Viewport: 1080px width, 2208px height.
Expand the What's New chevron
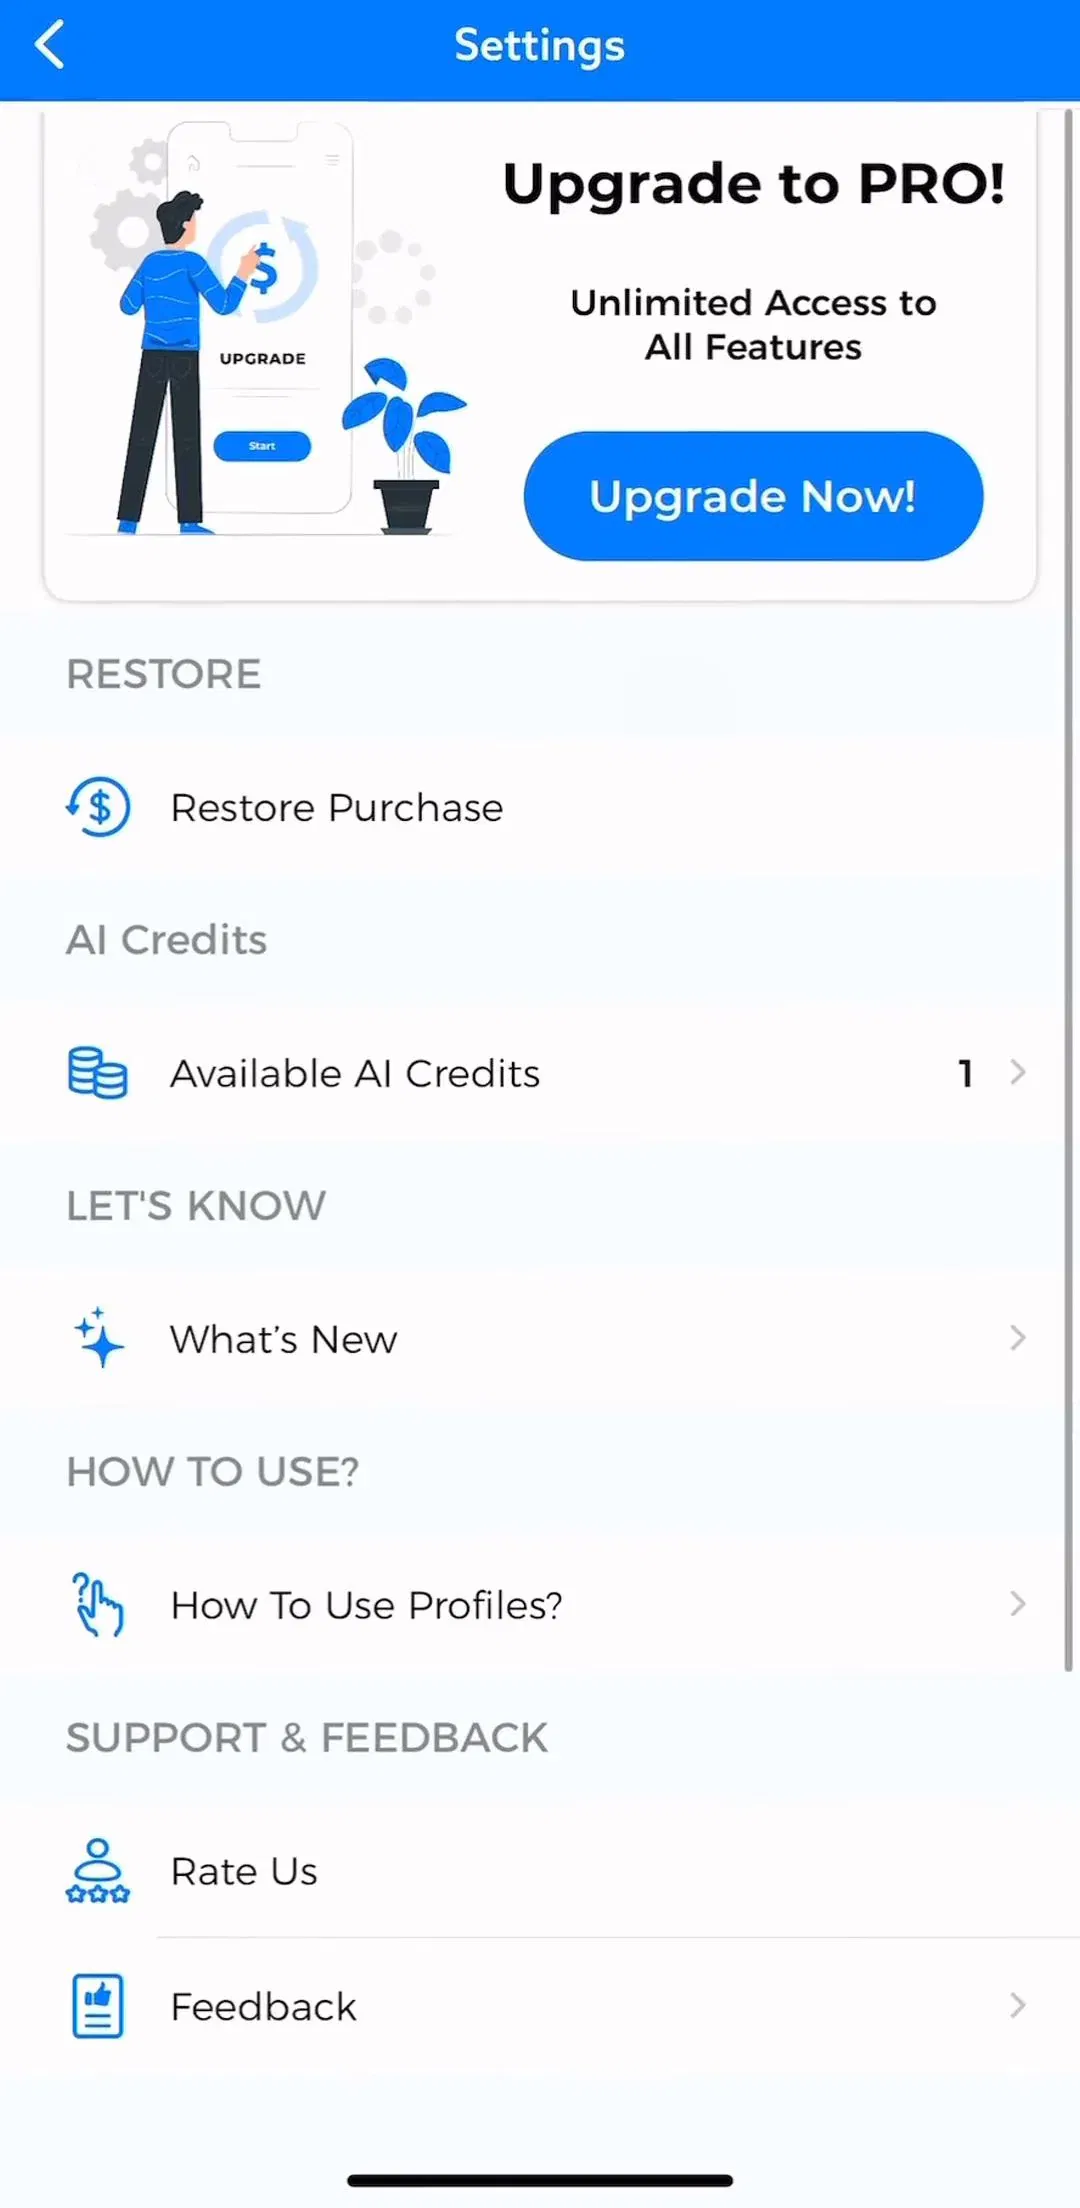click(x=1018, y=1338)
